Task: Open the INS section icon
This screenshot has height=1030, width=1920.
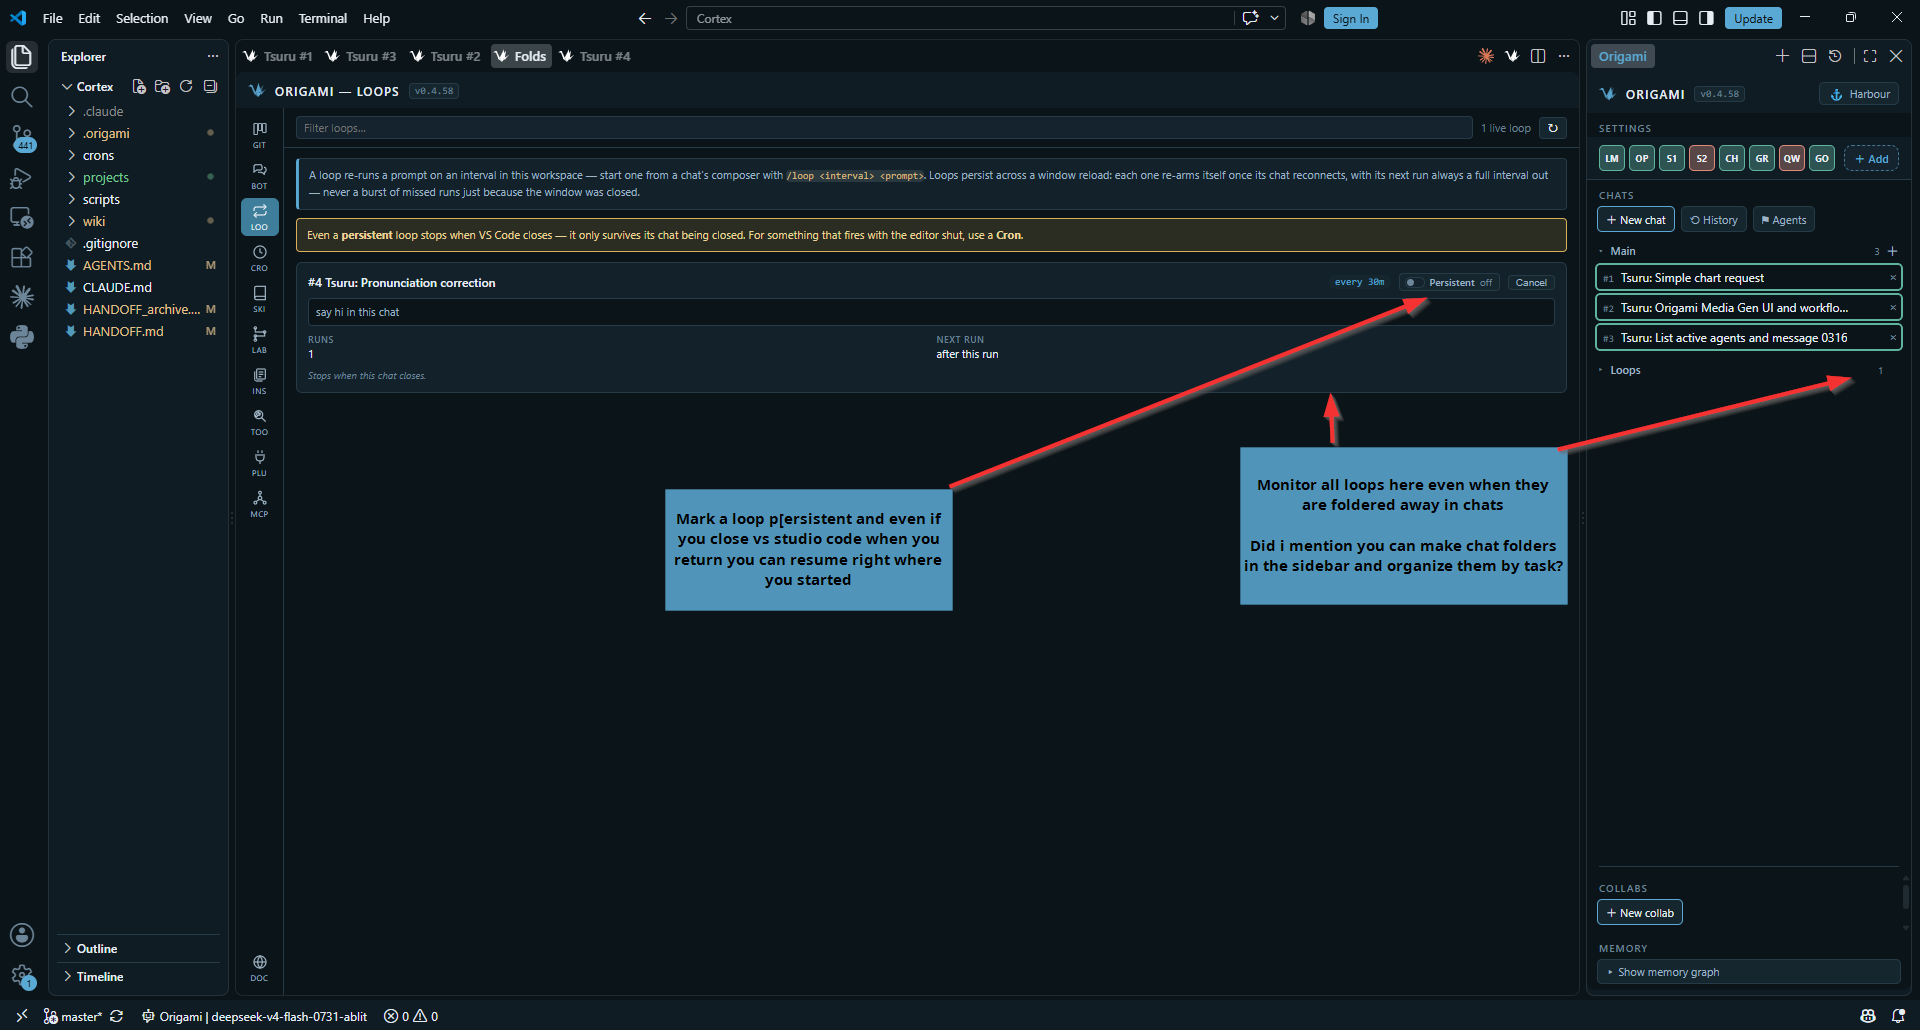Action: tap(259, 381)
